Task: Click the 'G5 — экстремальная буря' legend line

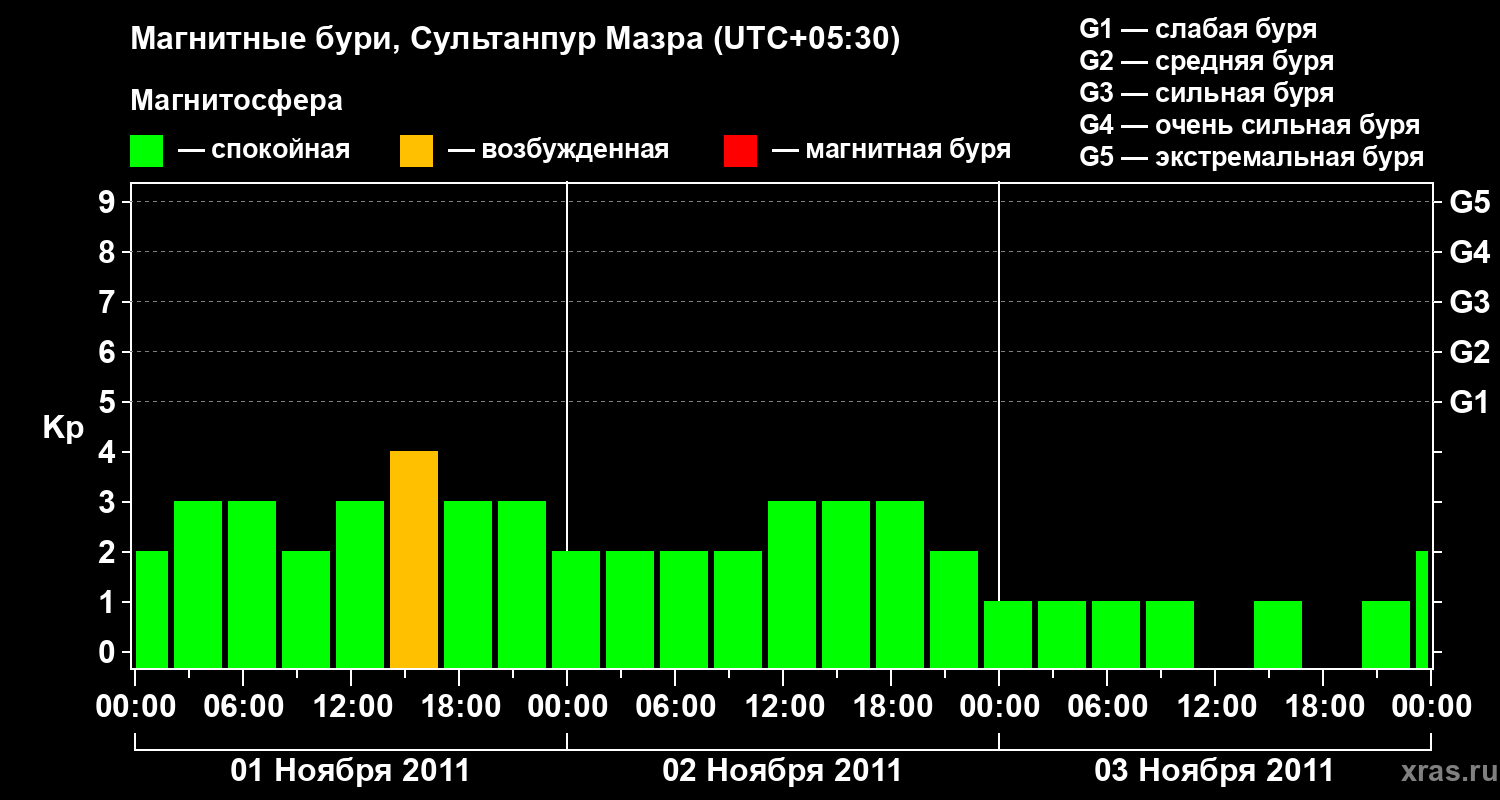Action: coord(1252,157)
